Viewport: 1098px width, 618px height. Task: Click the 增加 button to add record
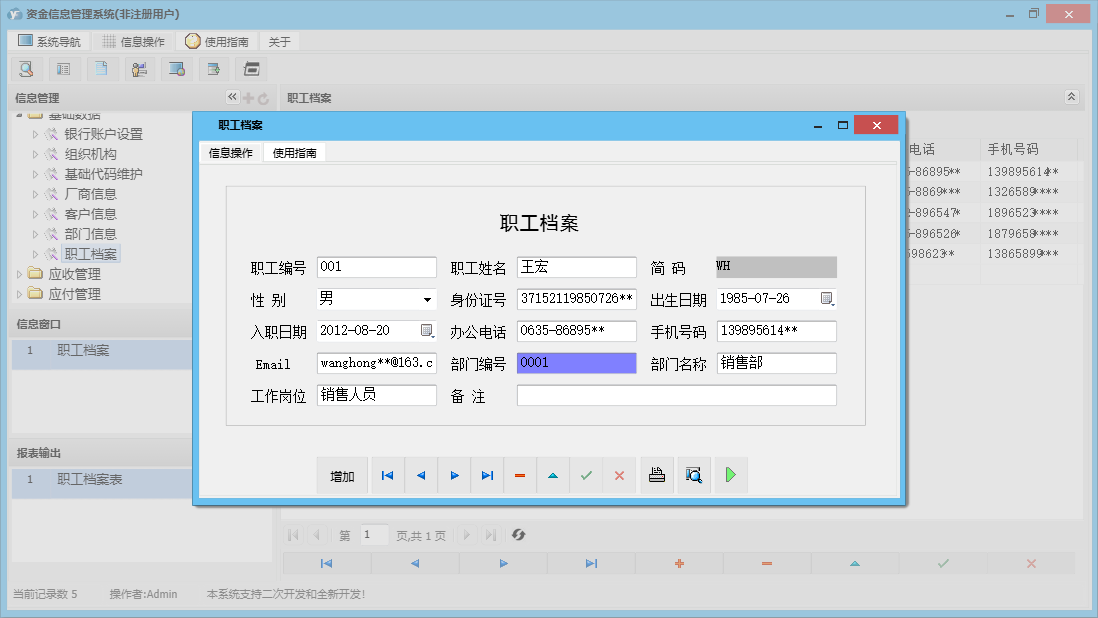(x=342, y=475)
